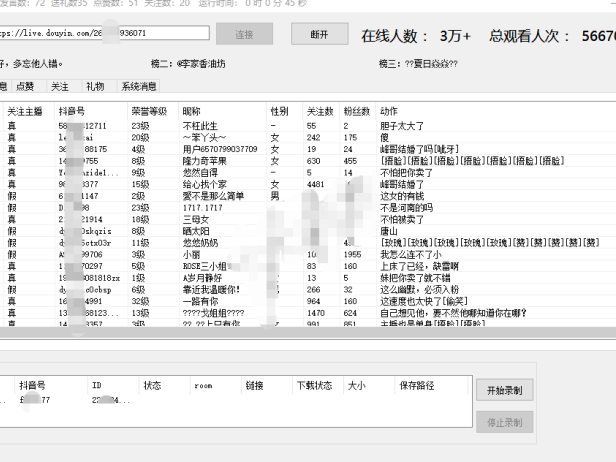Switch to the 系统消息 system messages tab
Image resolution: width=616 pixels, height=462 pixels.
click(139, 86)
